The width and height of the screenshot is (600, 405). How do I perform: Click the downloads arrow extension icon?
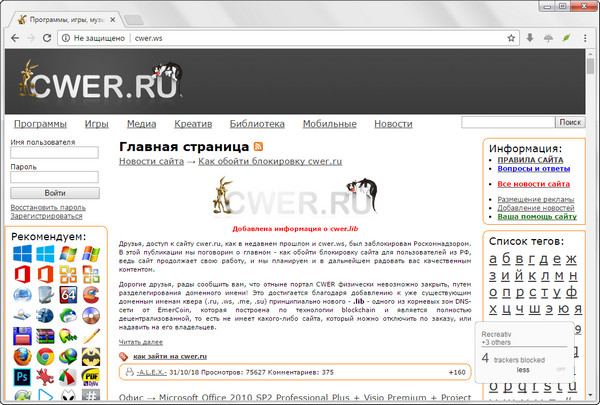pyautogui.click(x=529, y=39)
